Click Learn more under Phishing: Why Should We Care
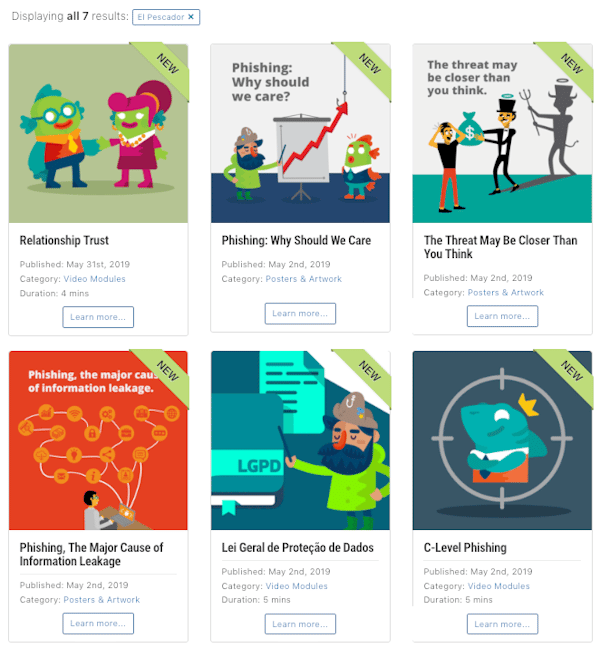 coord(300,314)
